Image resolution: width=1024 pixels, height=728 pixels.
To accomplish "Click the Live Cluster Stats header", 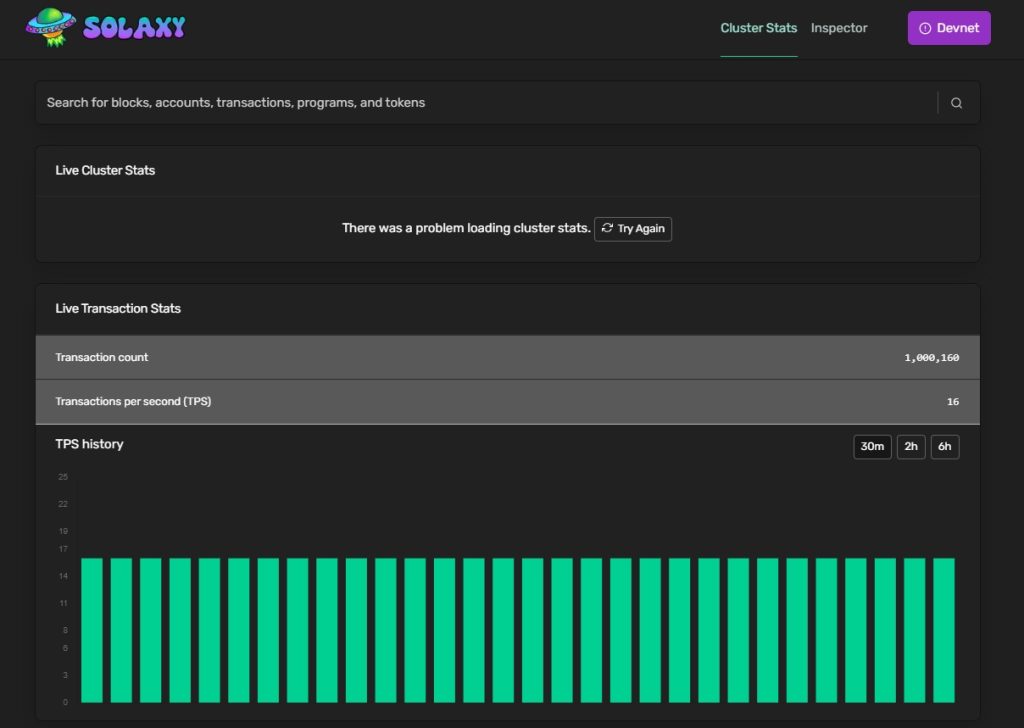I will (105, 170).
